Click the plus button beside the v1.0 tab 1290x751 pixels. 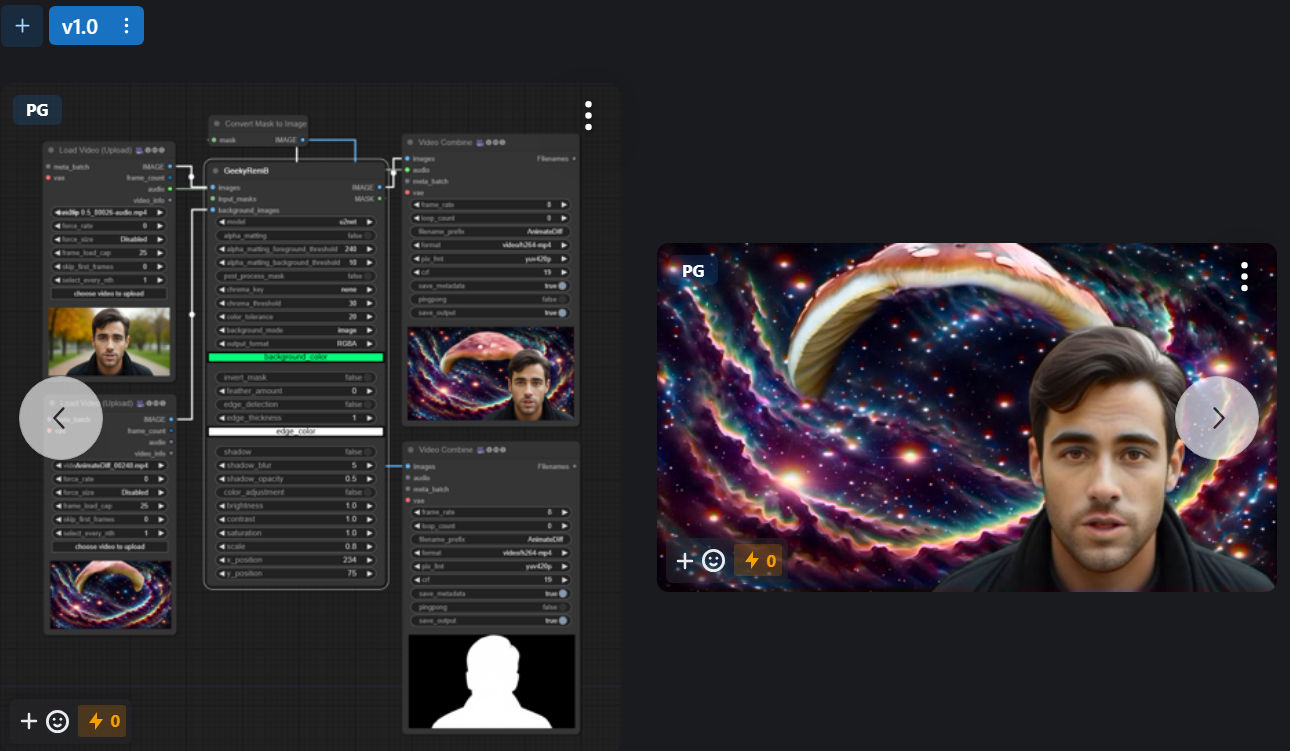pyautogui.click(x=22, y=26)
